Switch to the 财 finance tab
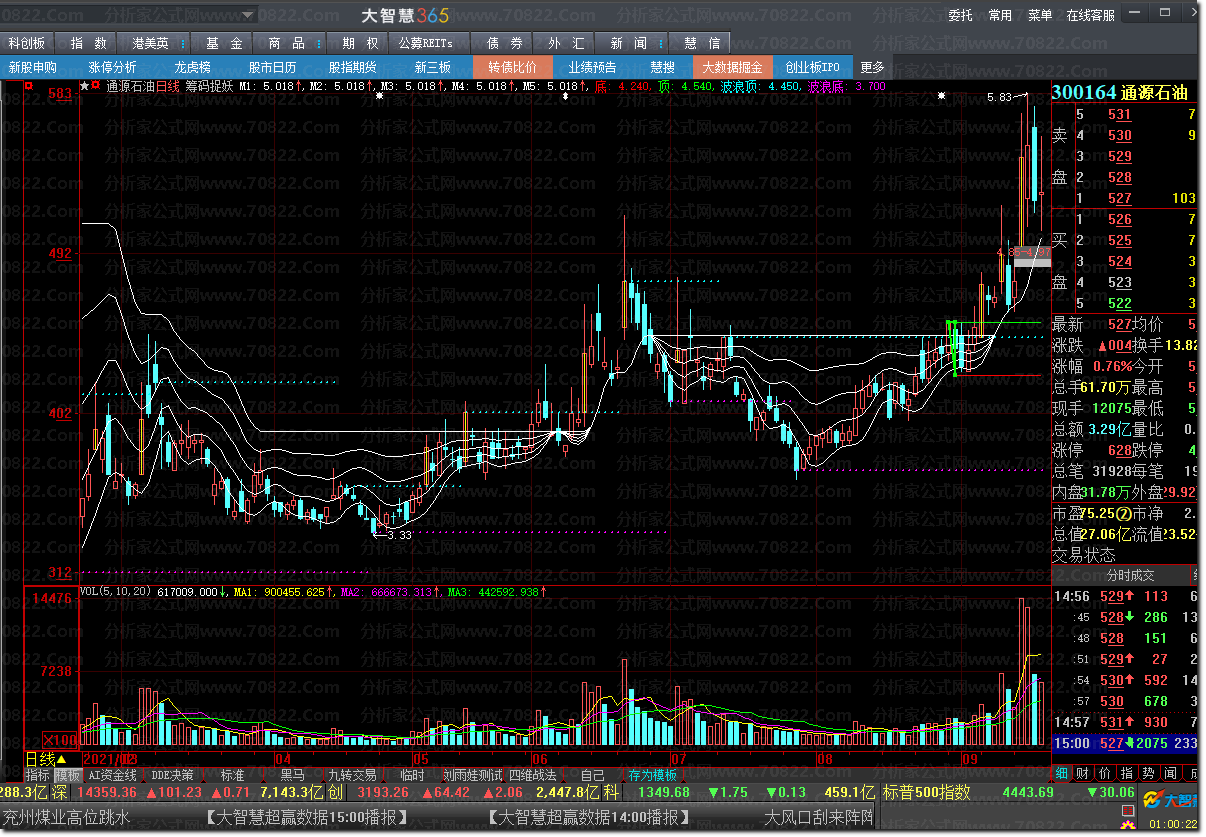Image resolution: width=1206 pixels, height=837 pixels. click(x=1082, y=773)
